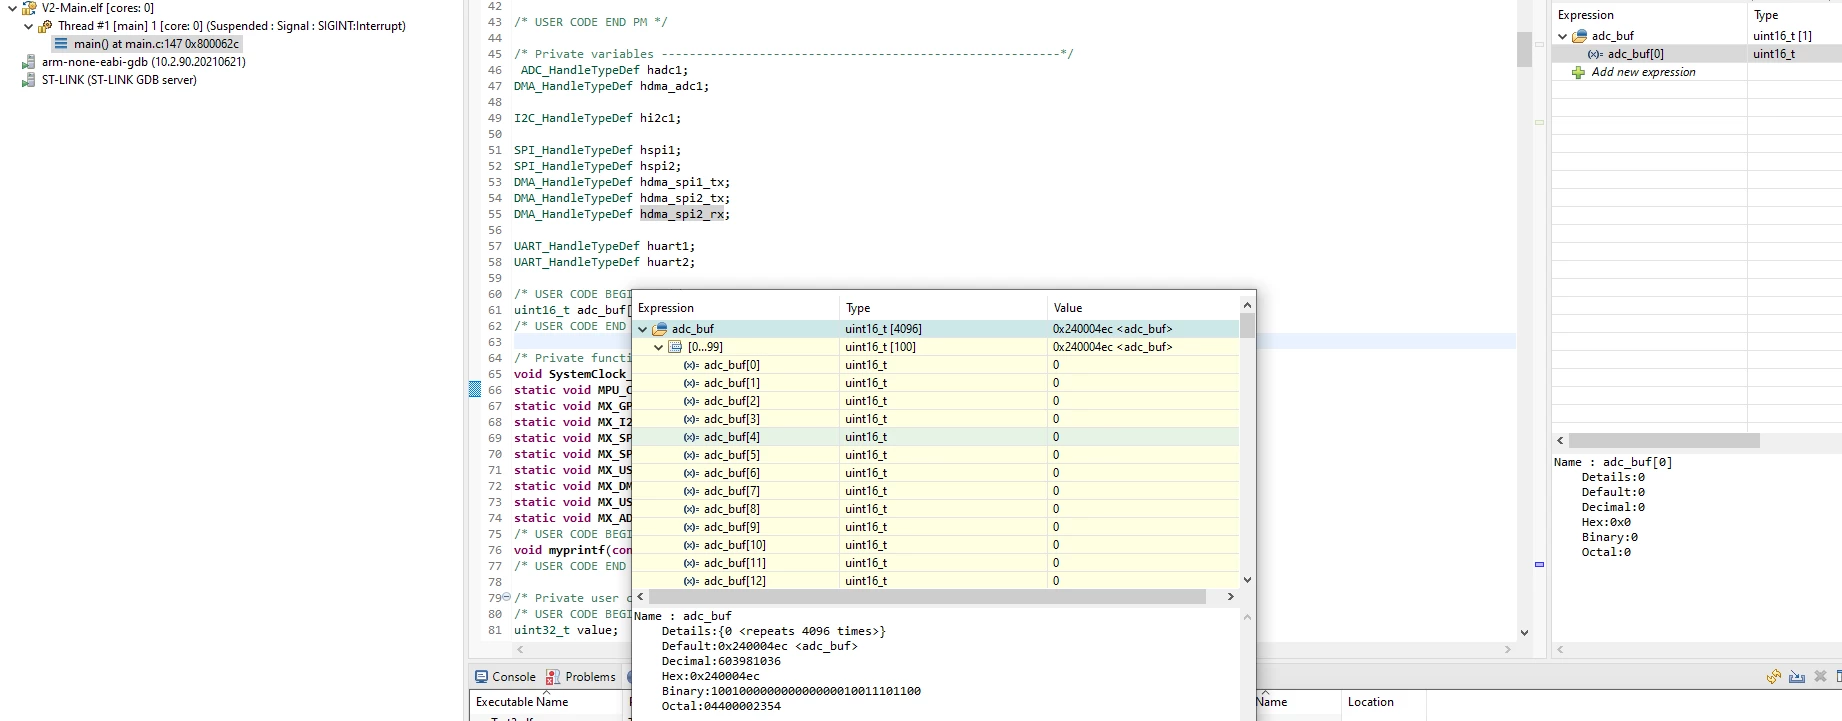Screen dimensions: 1842x721
Task: Click variable icon beside adc_buf[9]
Action: 691,527
